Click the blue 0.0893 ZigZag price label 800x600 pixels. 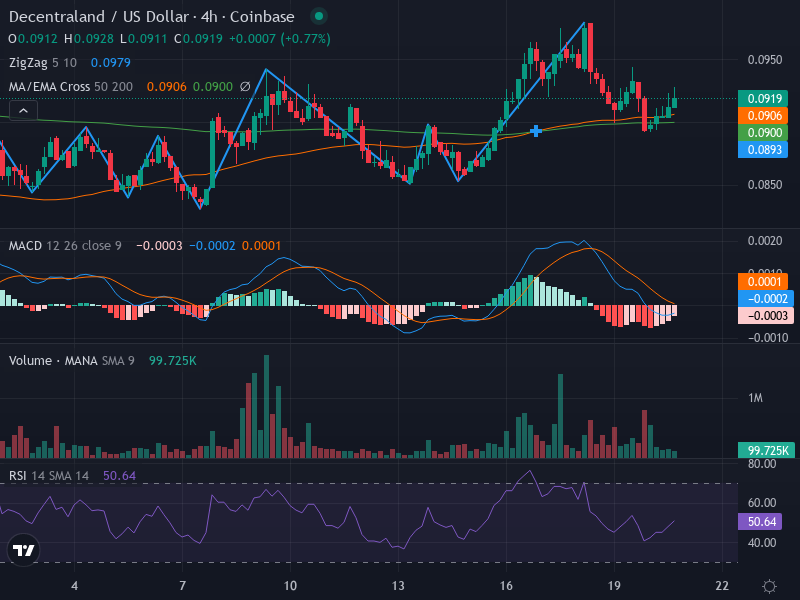point(763,149)
